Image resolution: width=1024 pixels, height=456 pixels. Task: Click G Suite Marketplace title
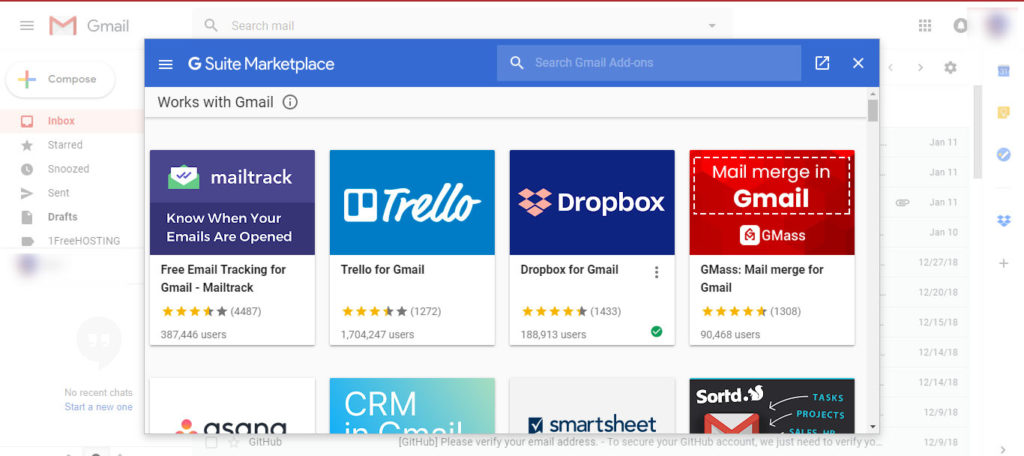point(261,64)
